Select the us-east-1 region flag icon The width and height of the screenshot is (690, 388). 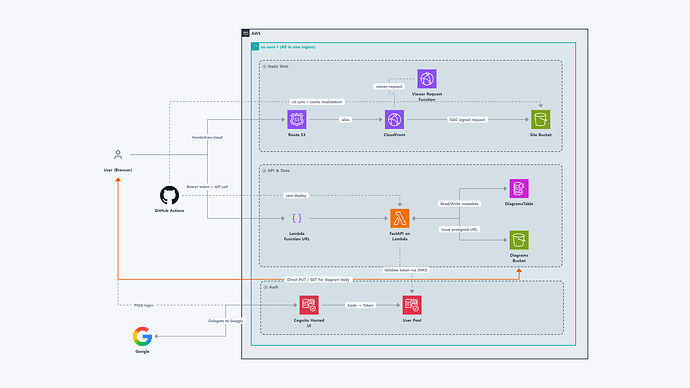pyautogui.click(x=255, y=47)
